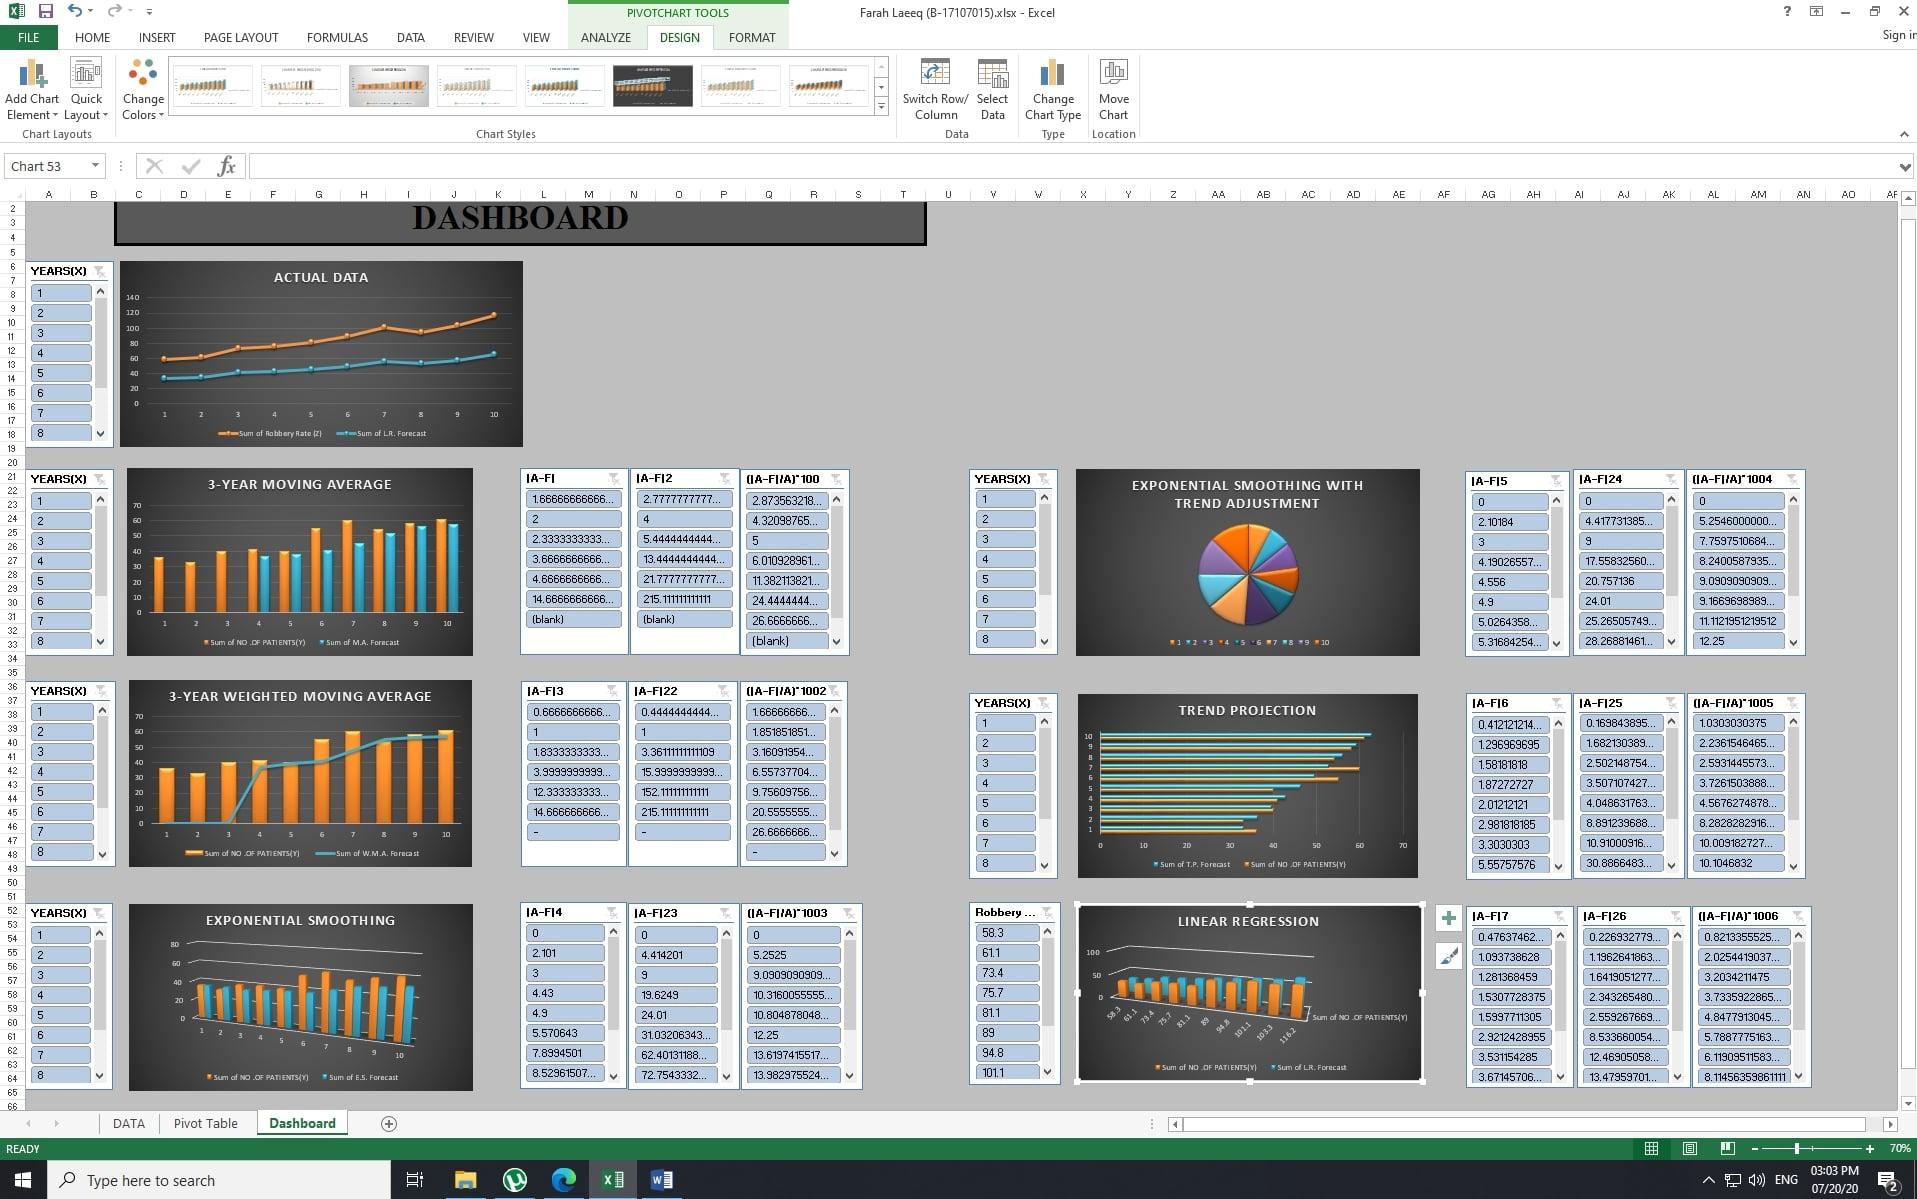Image resolution: width=1917 pixels, height=1199 pixels.
Task: Toggle the (blank) item in IA-F| slicer
Action: pos(574,619)
